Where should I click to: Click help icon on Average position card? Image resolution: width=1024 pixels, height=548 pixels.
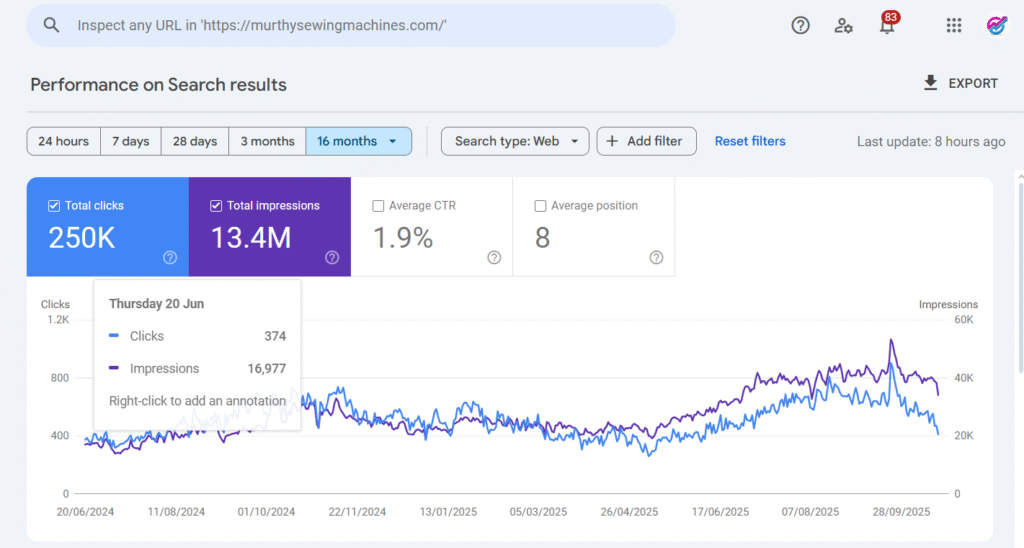coord(656,257)
